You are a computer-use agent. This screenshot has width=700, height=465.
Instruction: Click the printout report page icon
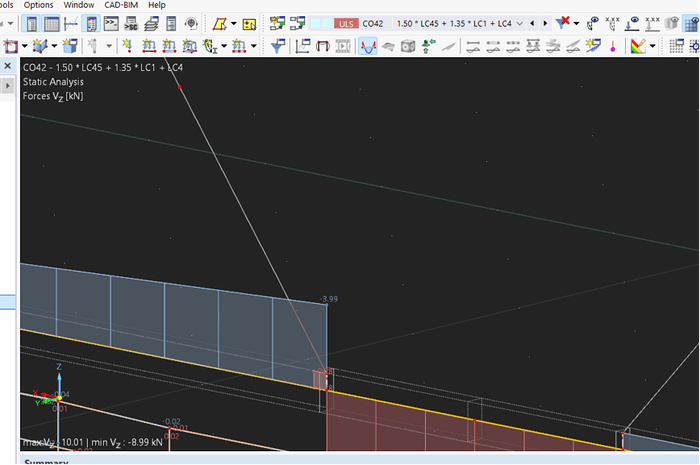point(171,24)
